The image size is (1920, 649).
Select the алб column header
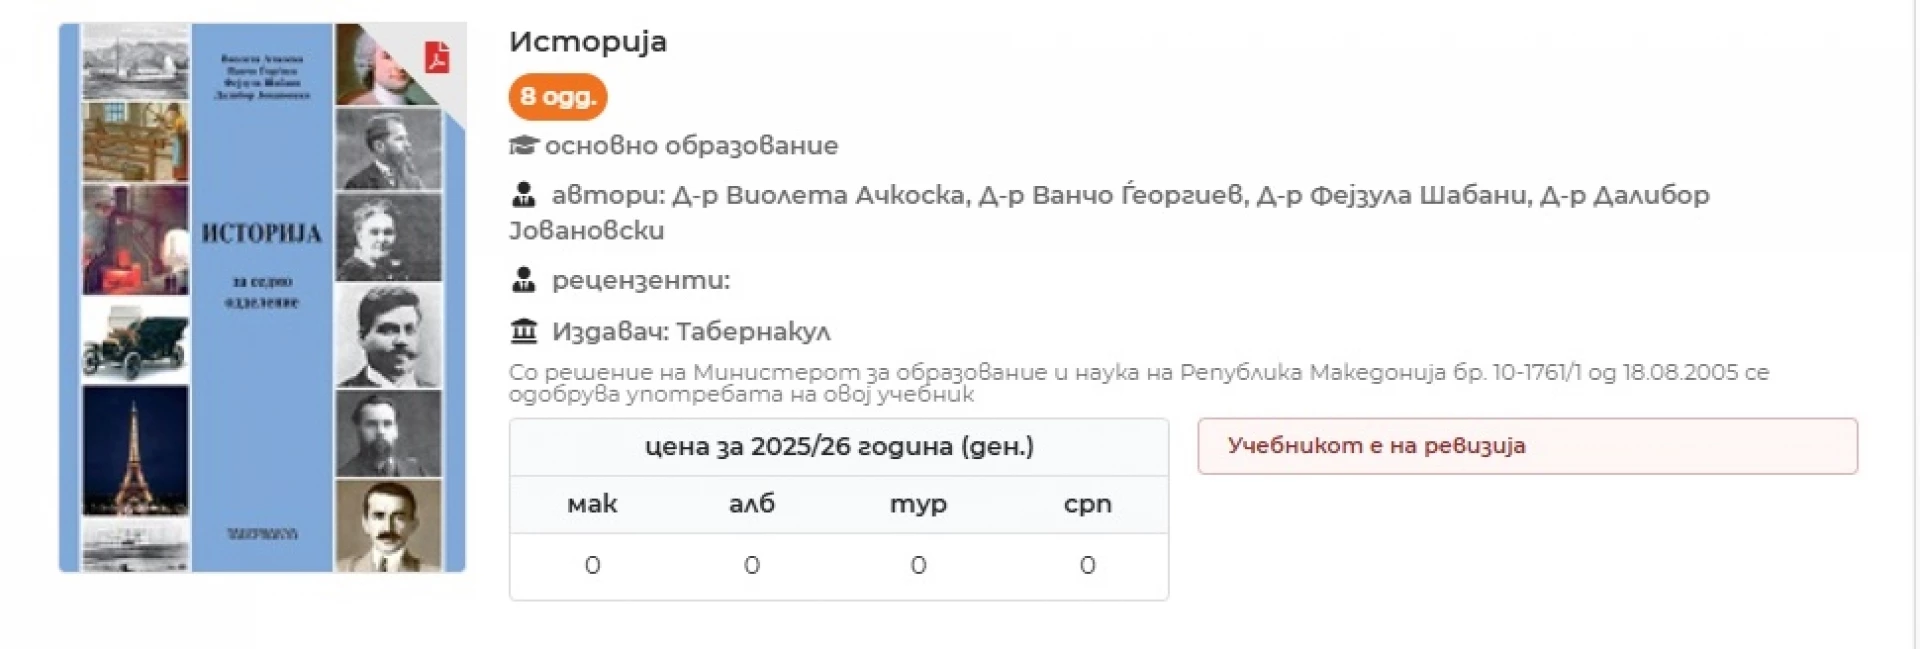(752, 504)
